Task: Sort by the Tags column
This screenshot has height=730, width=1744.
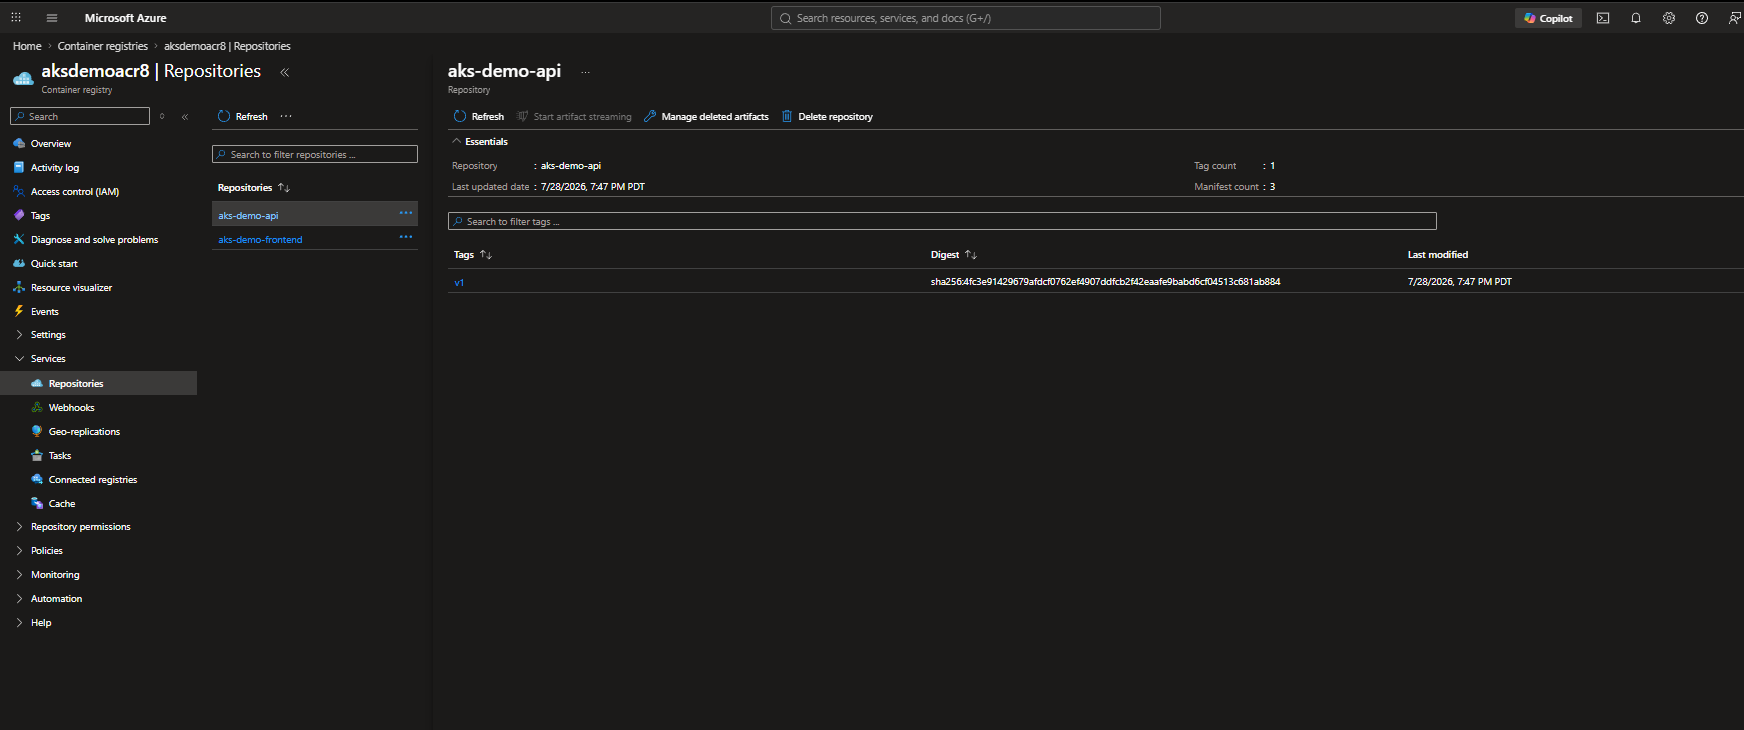Action: [x=473, y=255]
